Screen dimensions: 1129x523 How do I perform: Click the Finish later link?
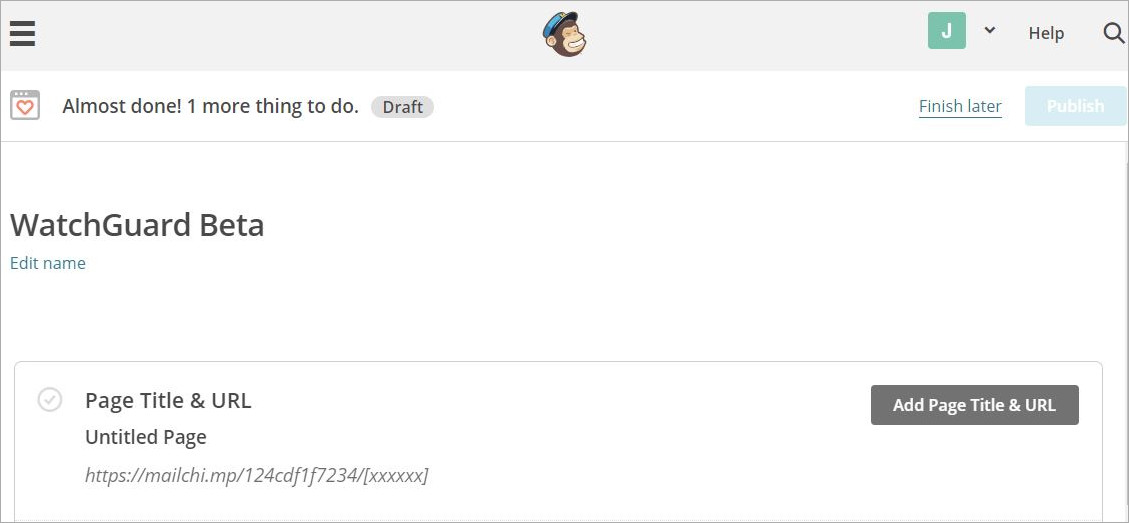click(x=960, y=106)
